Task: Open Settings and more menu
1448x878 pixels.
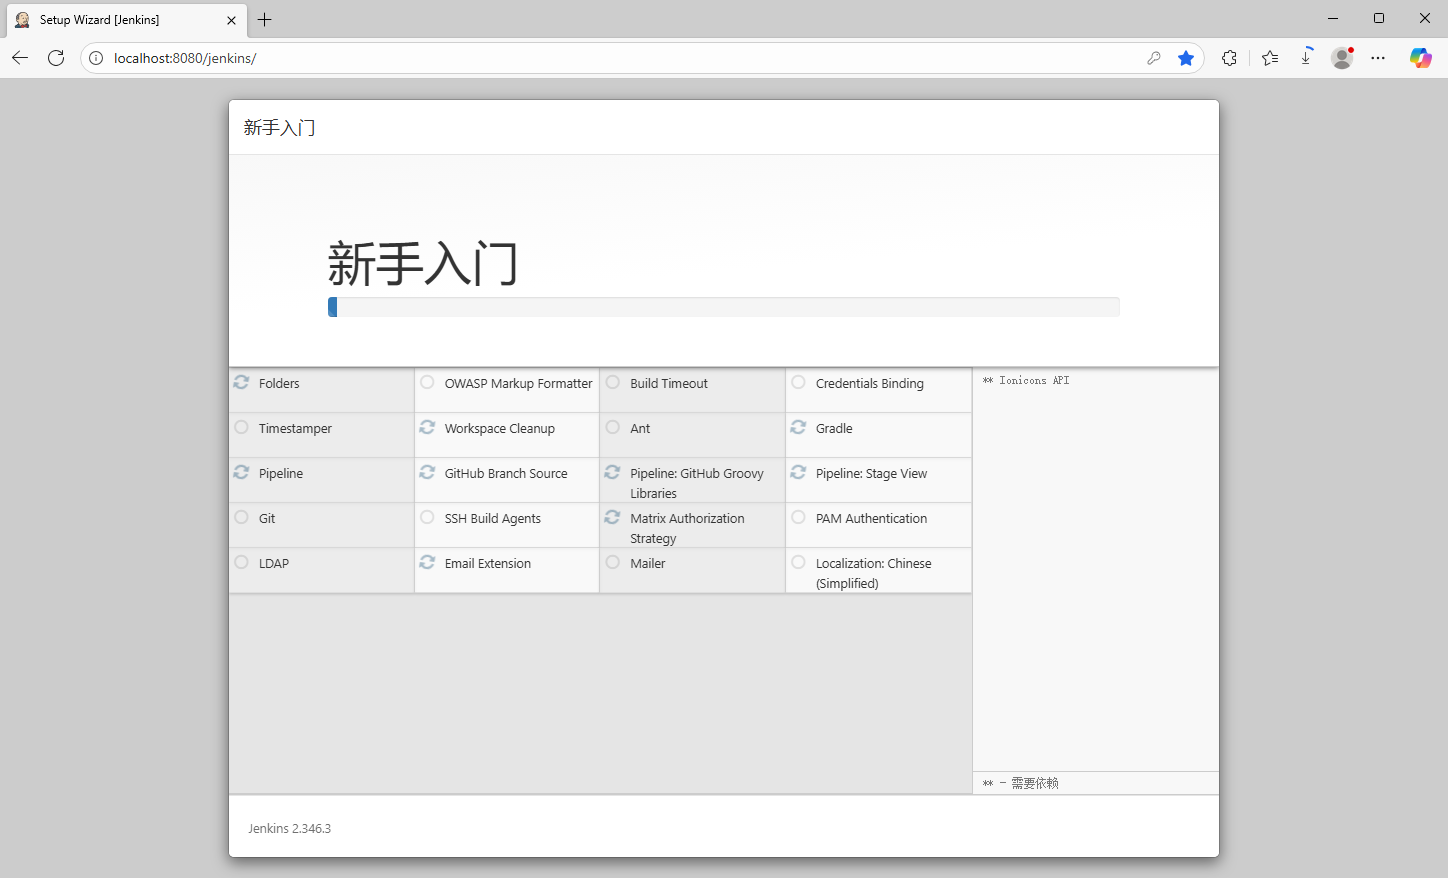Action: (1378, 58)
